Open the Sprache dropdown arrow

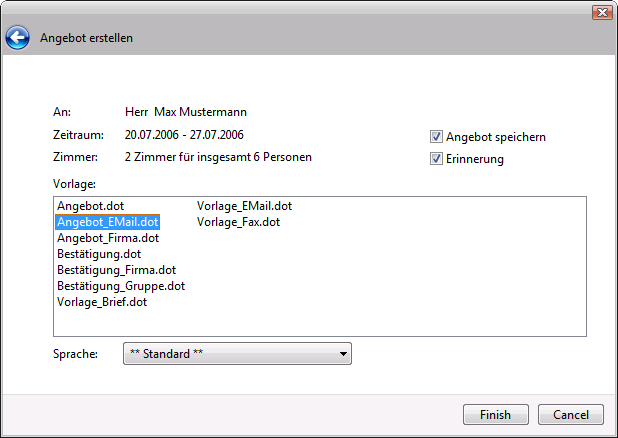tap(343, 354)
